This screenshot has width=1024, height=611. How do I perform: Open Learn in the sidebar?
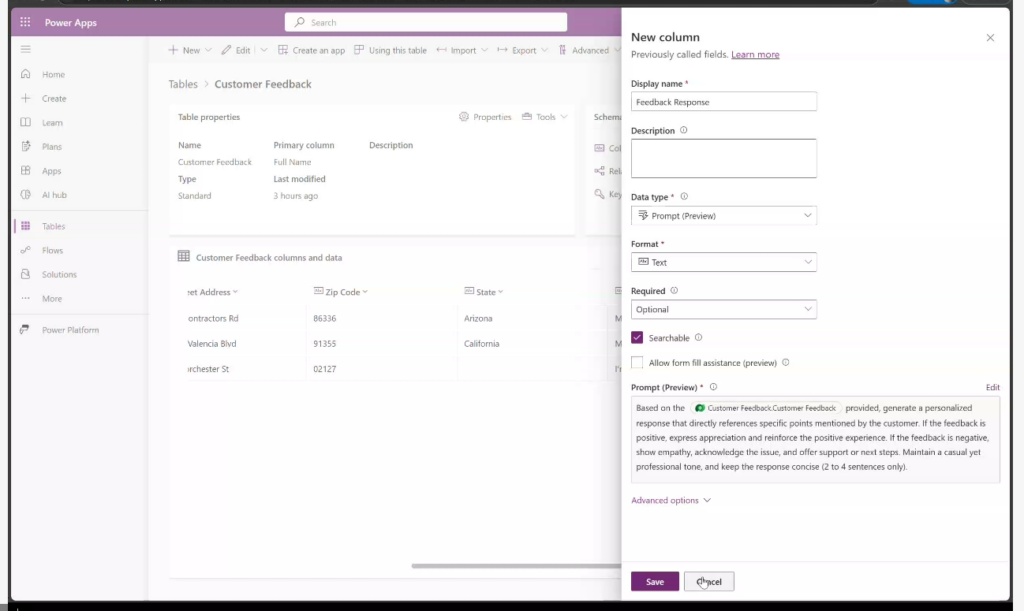52,123
